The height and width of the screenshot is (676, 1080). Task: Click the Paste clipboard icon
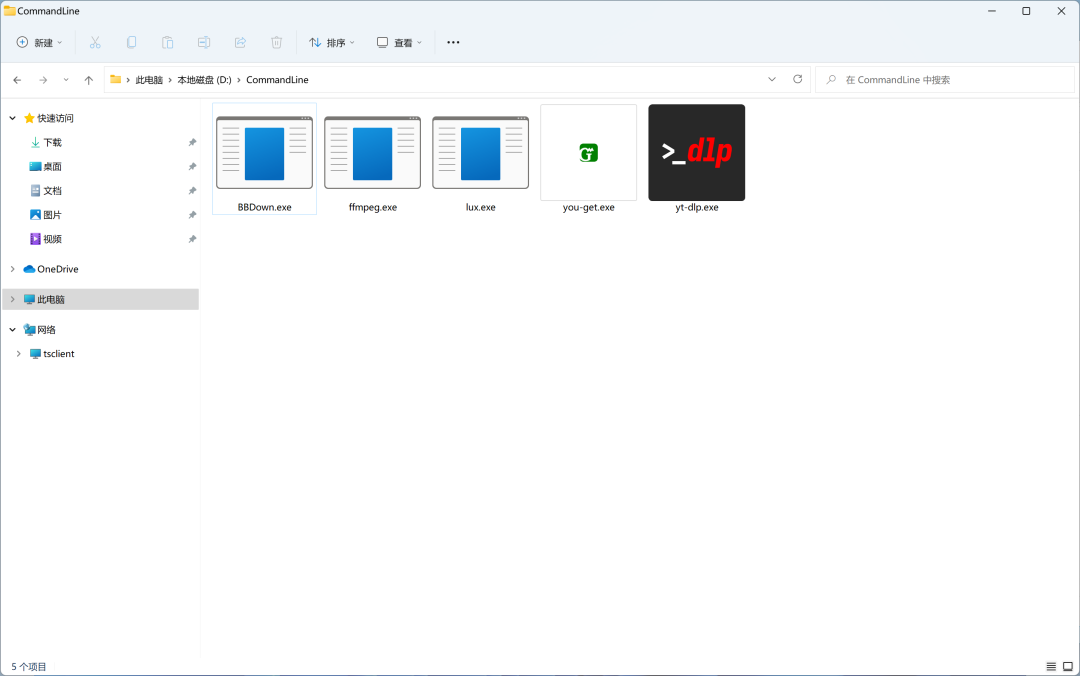[x=167, y=43]
